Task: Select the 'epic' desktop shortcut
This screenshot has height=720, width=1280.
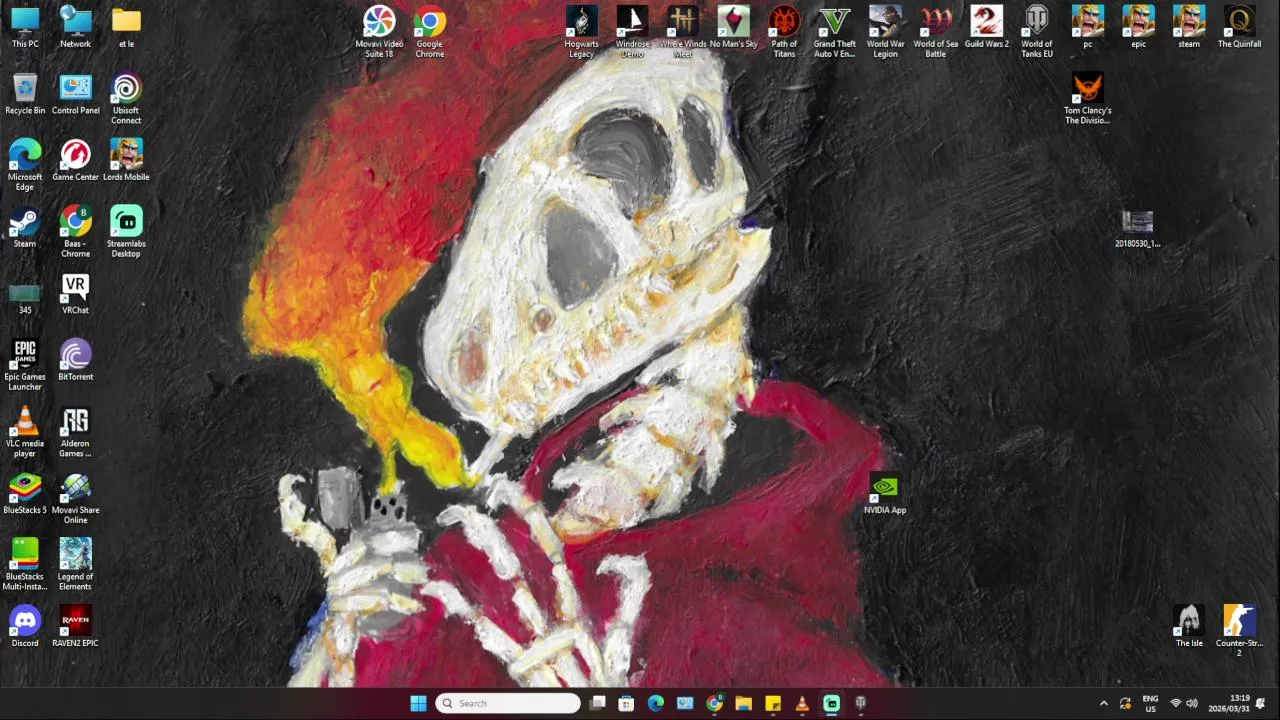Action: [x=1138, y=27]
